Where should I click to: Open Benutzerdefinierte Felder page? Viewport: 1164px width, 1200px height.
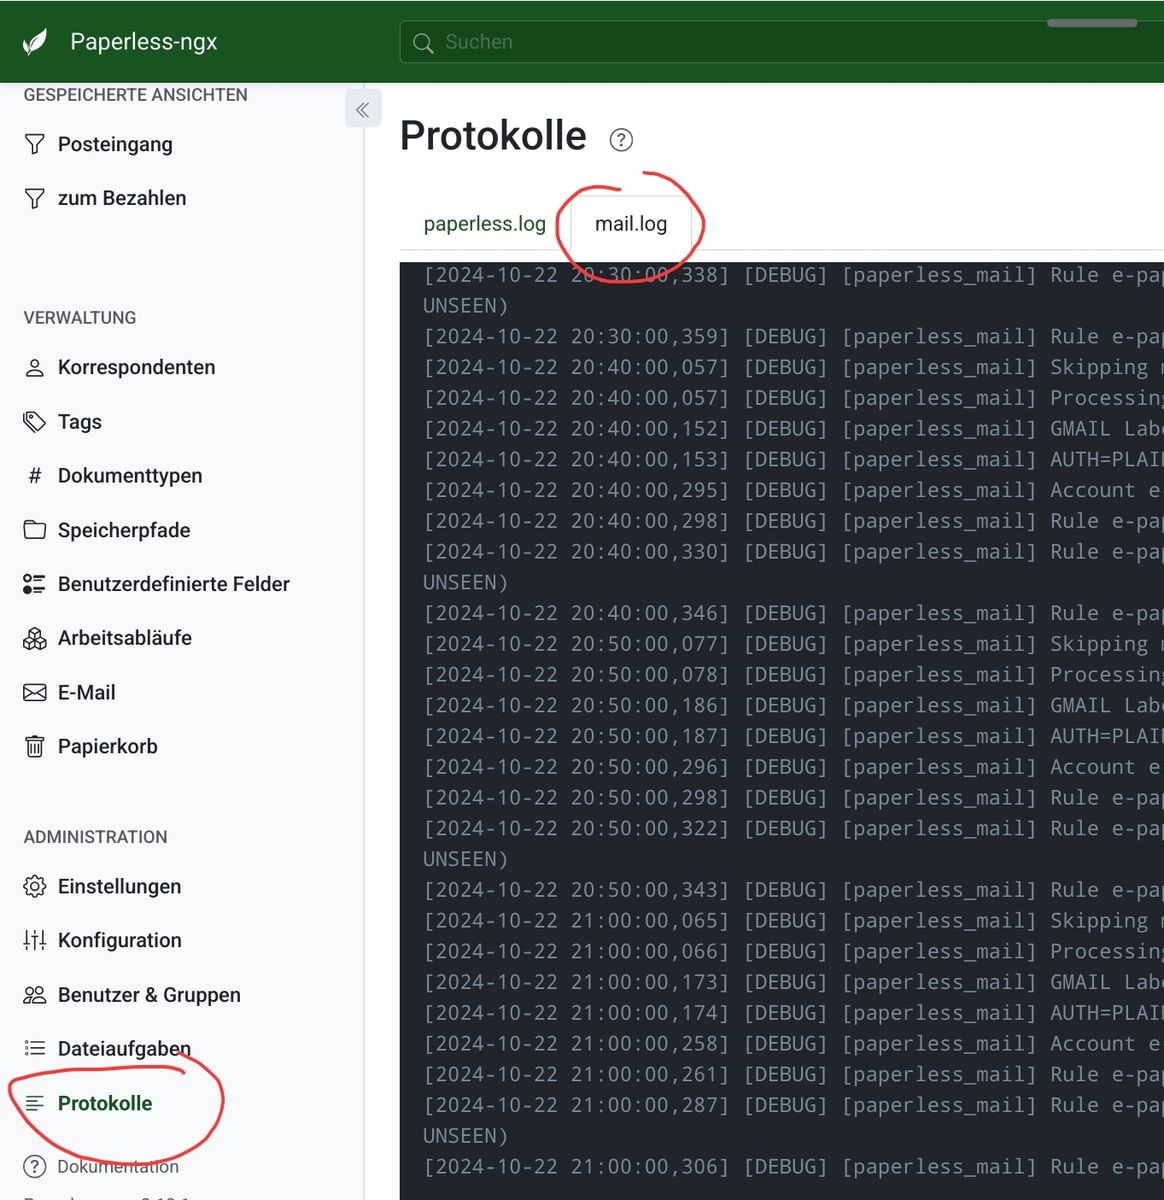(x=174, y=584)
